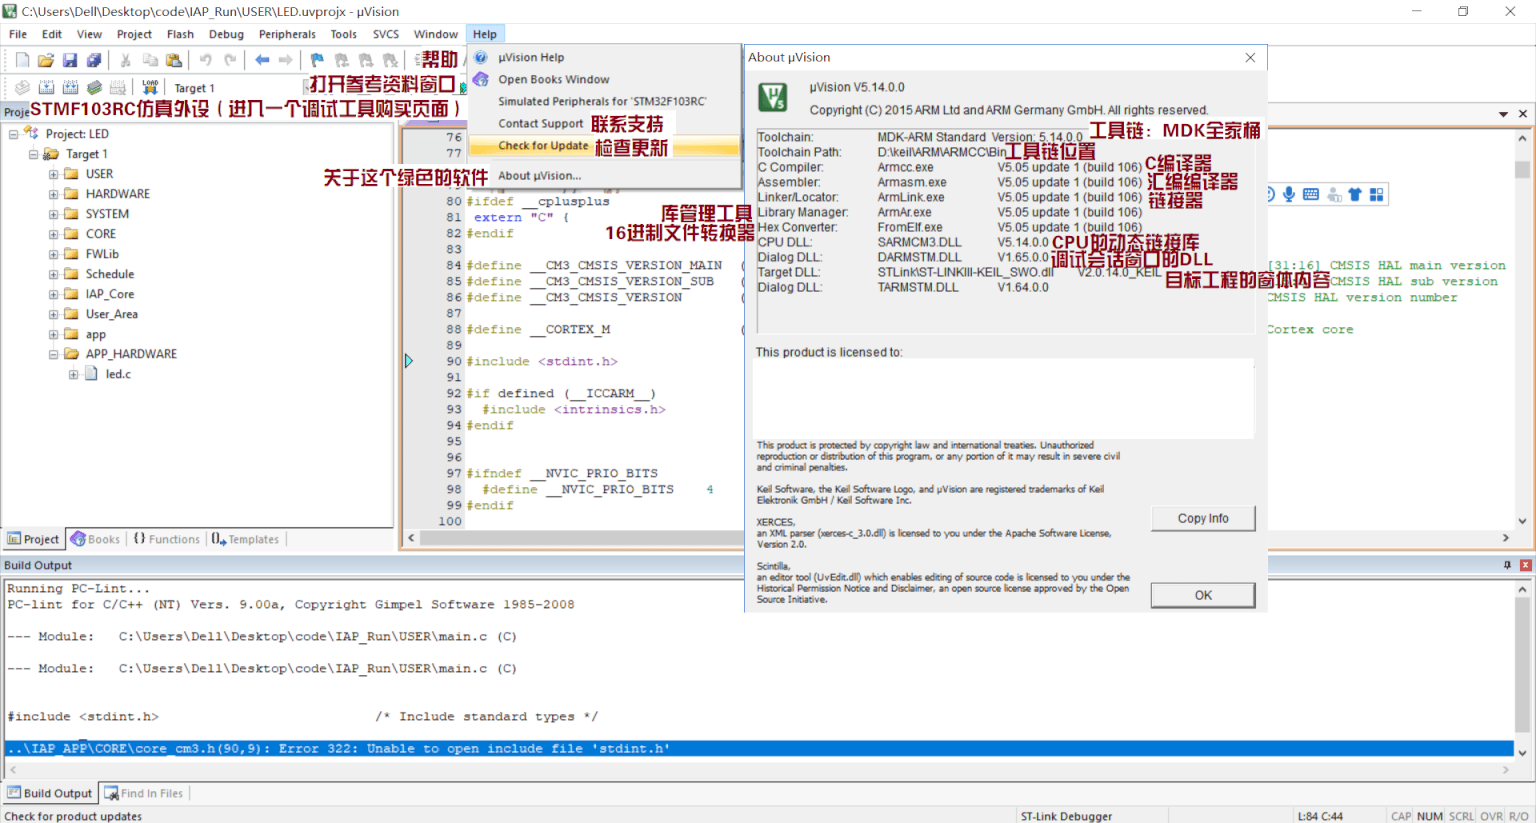Undo last edit using toolbar arrow
1536x823 pixels.
click(x=205, y=61)
